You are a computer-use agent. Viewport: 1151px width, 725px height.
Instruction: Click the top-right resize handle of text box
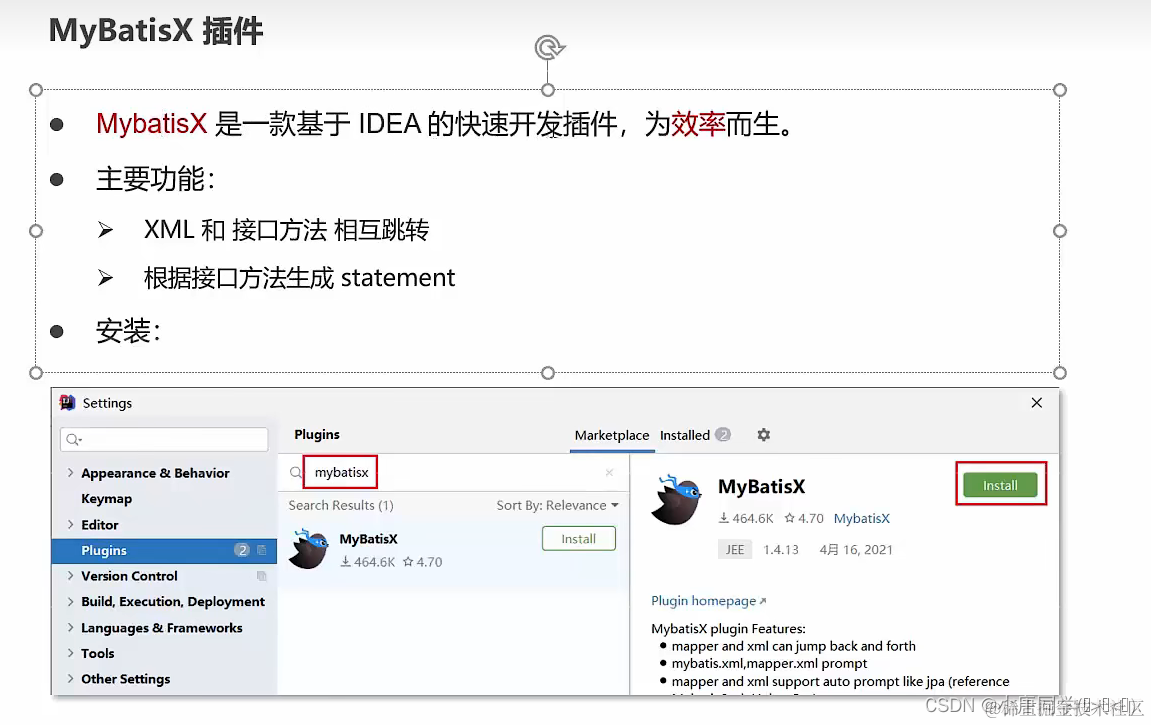click(1059, 90)
